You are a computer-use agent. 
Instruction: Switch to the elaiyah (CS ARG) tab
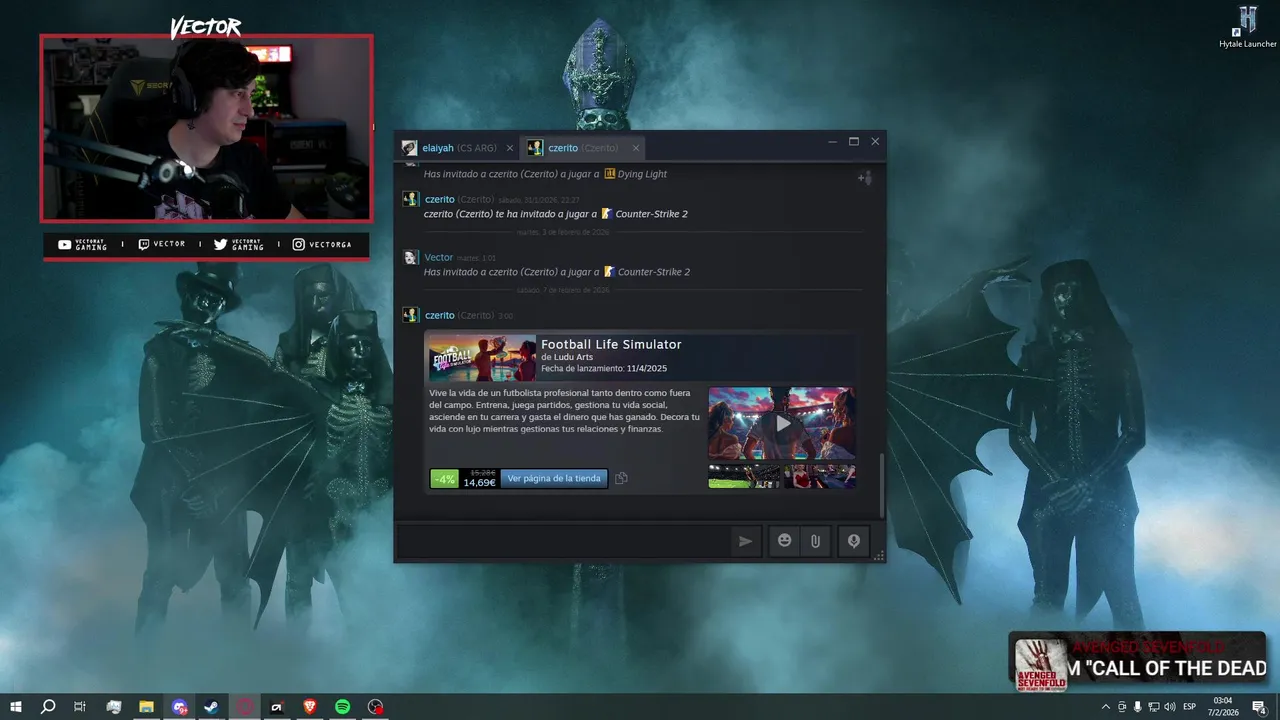click(458, 148)
